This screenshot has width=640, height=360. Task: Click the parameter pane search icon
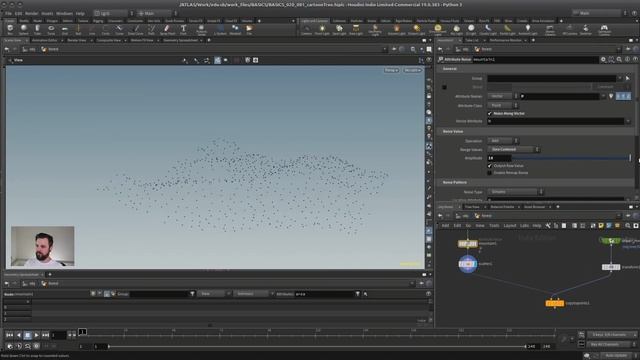point(619,60)
